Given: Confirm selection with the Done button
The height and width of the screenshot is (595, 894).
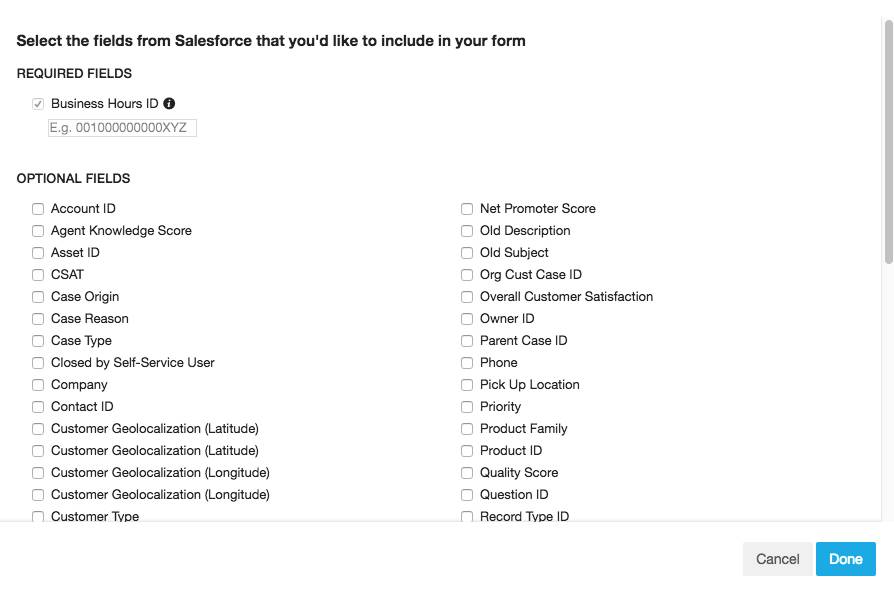Looking at the screenshot, I should point(846,559).
